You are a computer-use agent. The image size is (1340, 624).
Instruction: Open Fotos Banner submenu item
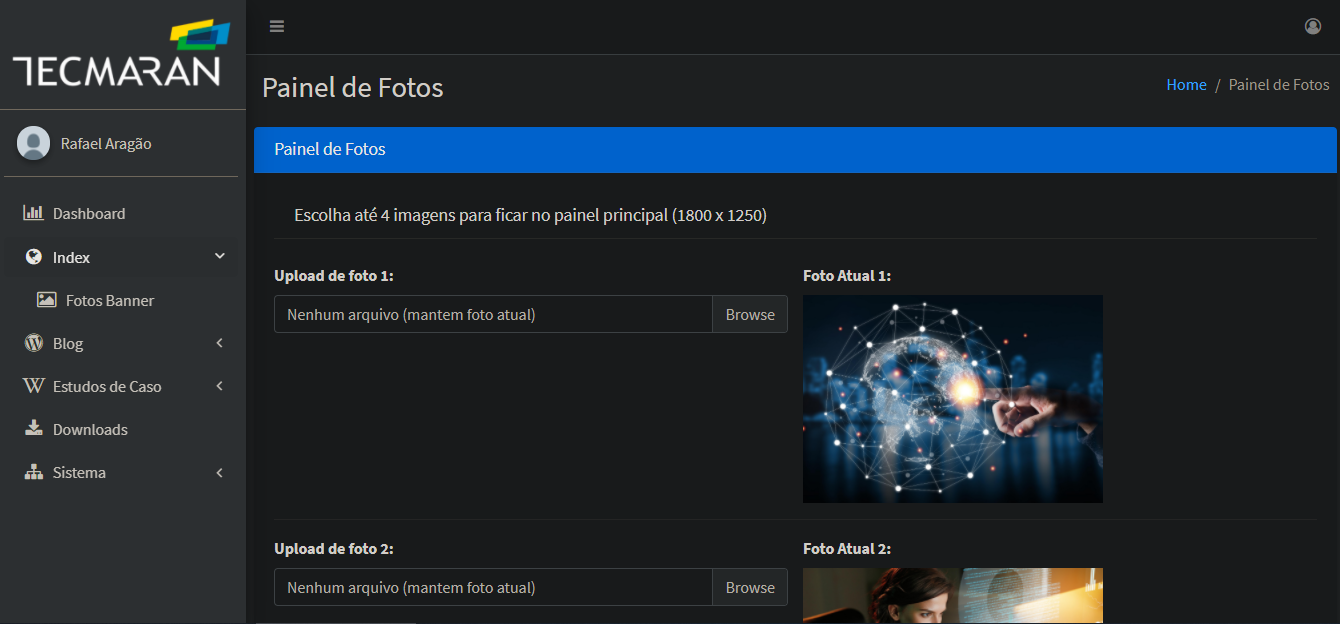pyautogui.click(x=123, y=300)
